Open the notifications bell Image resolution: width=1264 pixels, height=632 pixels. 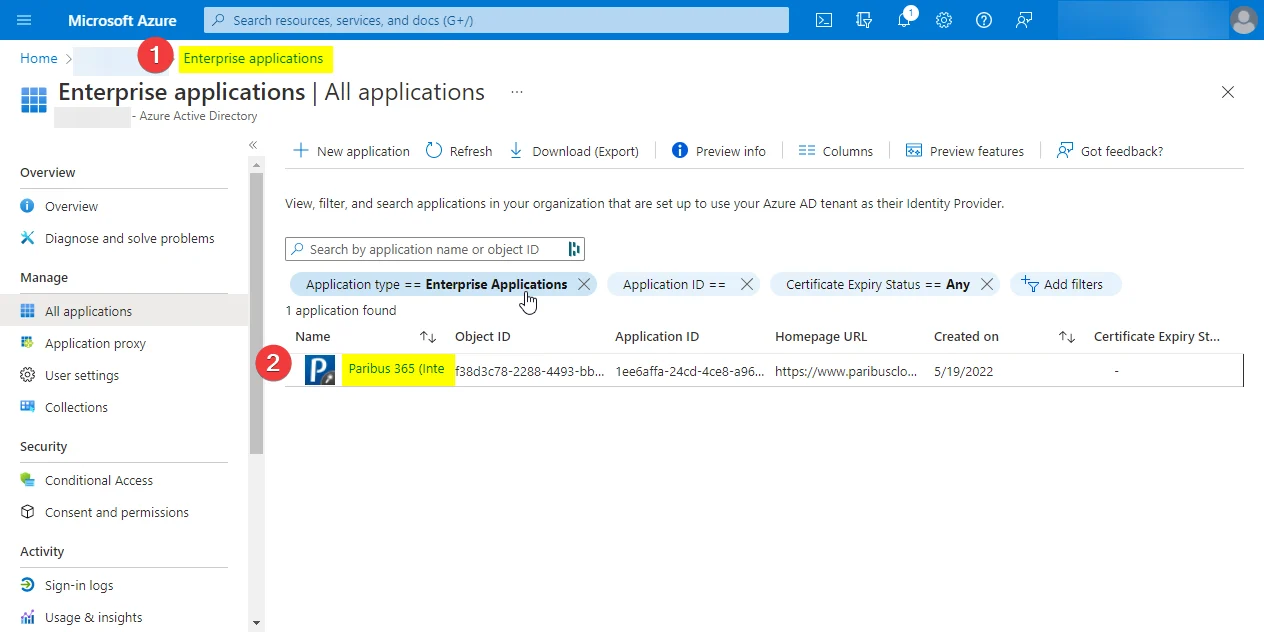pos(904,20)
